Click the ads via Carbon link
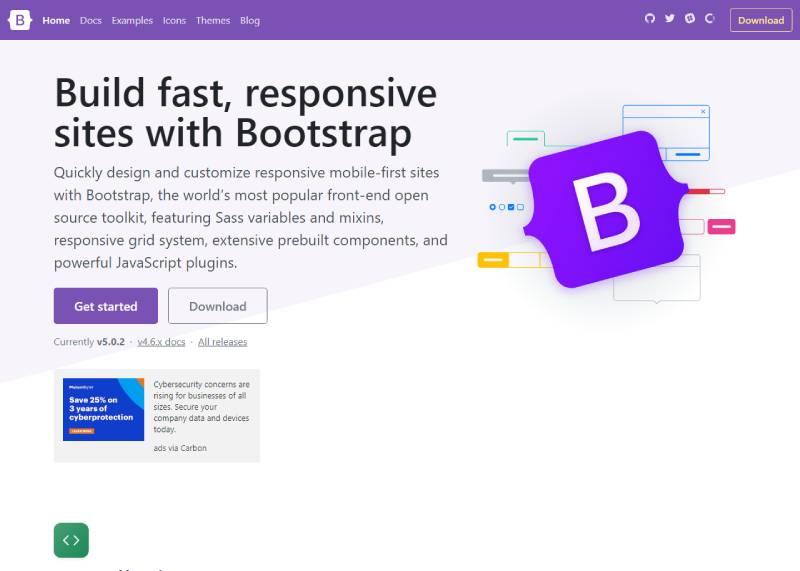 coord(180,448)
